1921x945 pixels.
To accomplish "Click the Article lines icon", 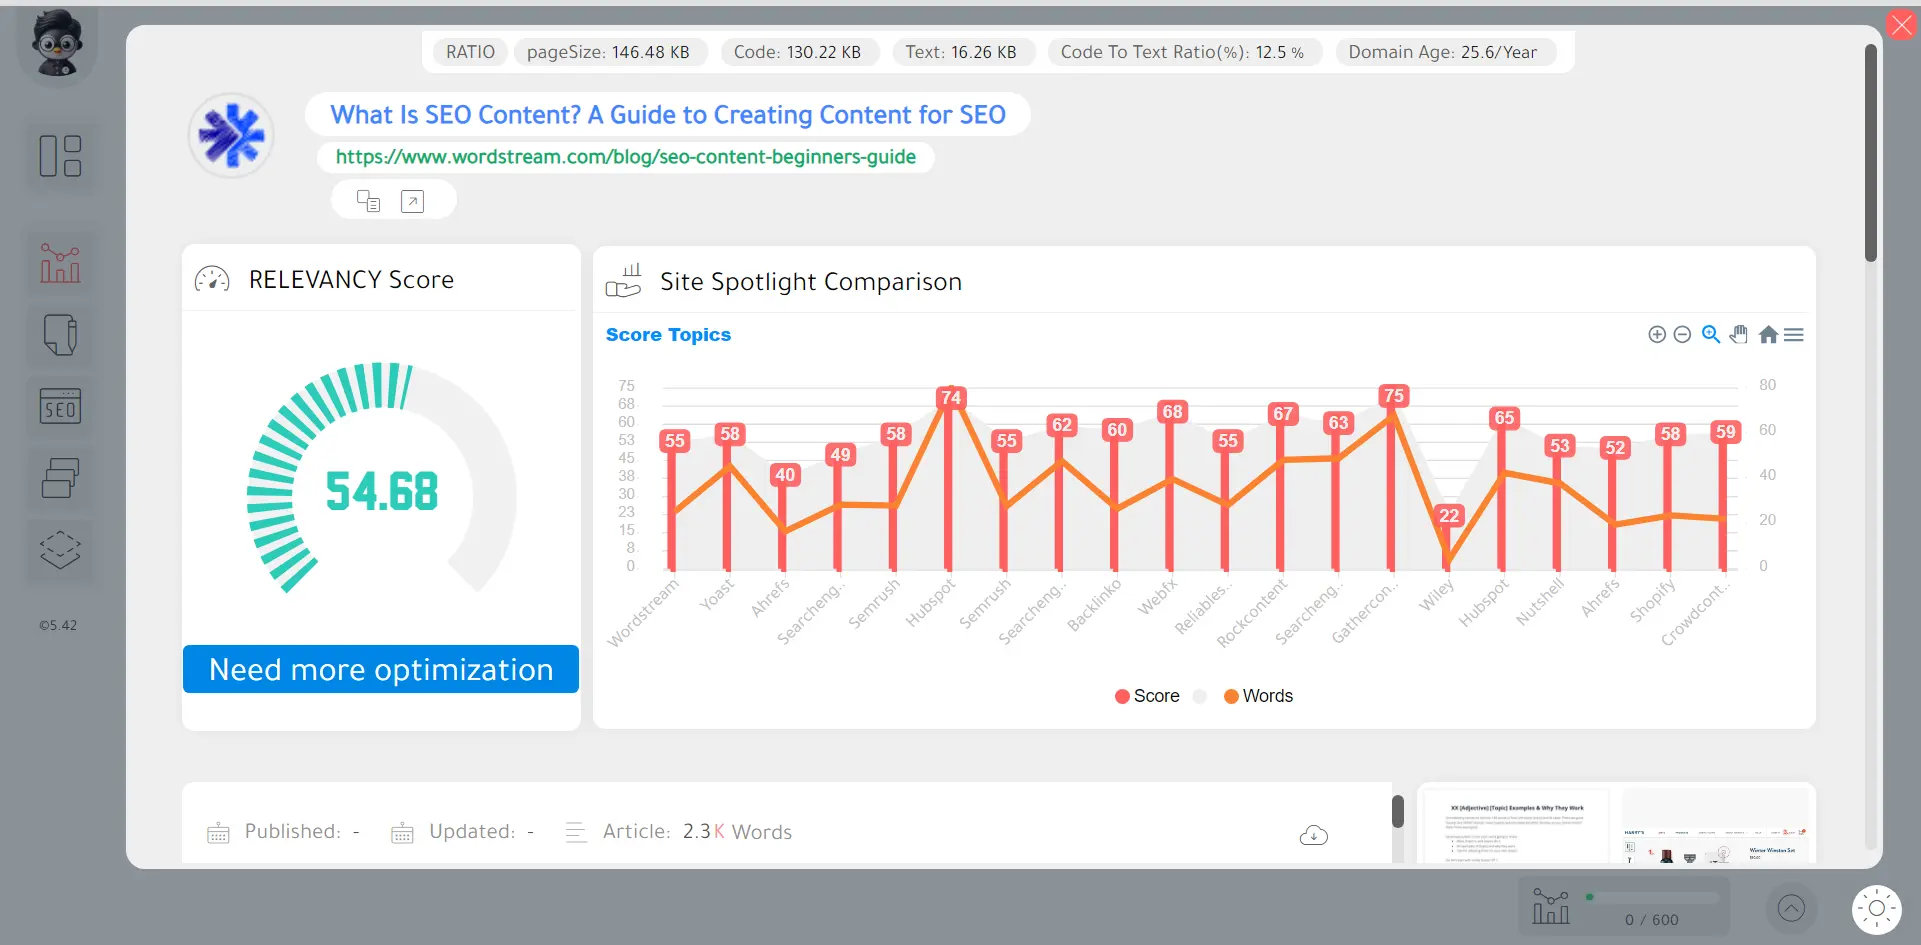I will tap(576, 832).
